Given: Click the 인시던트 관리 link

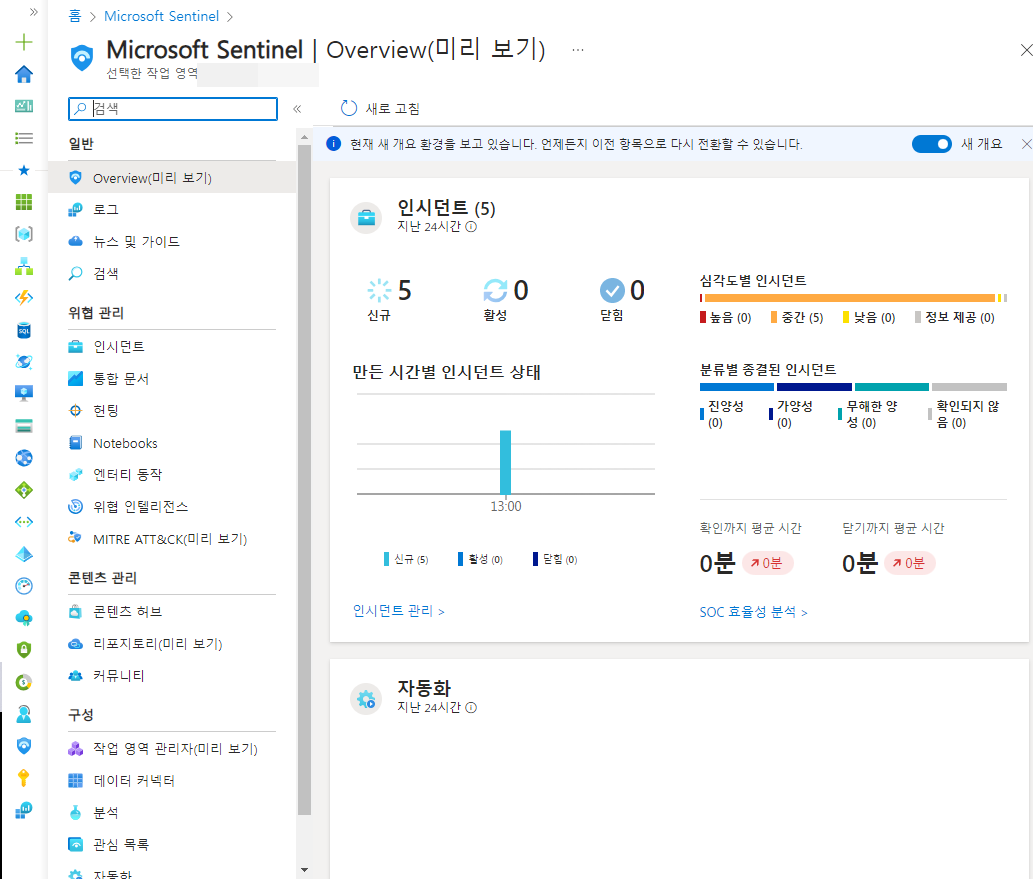Looking at the screenshot, I should click(399, 611).
